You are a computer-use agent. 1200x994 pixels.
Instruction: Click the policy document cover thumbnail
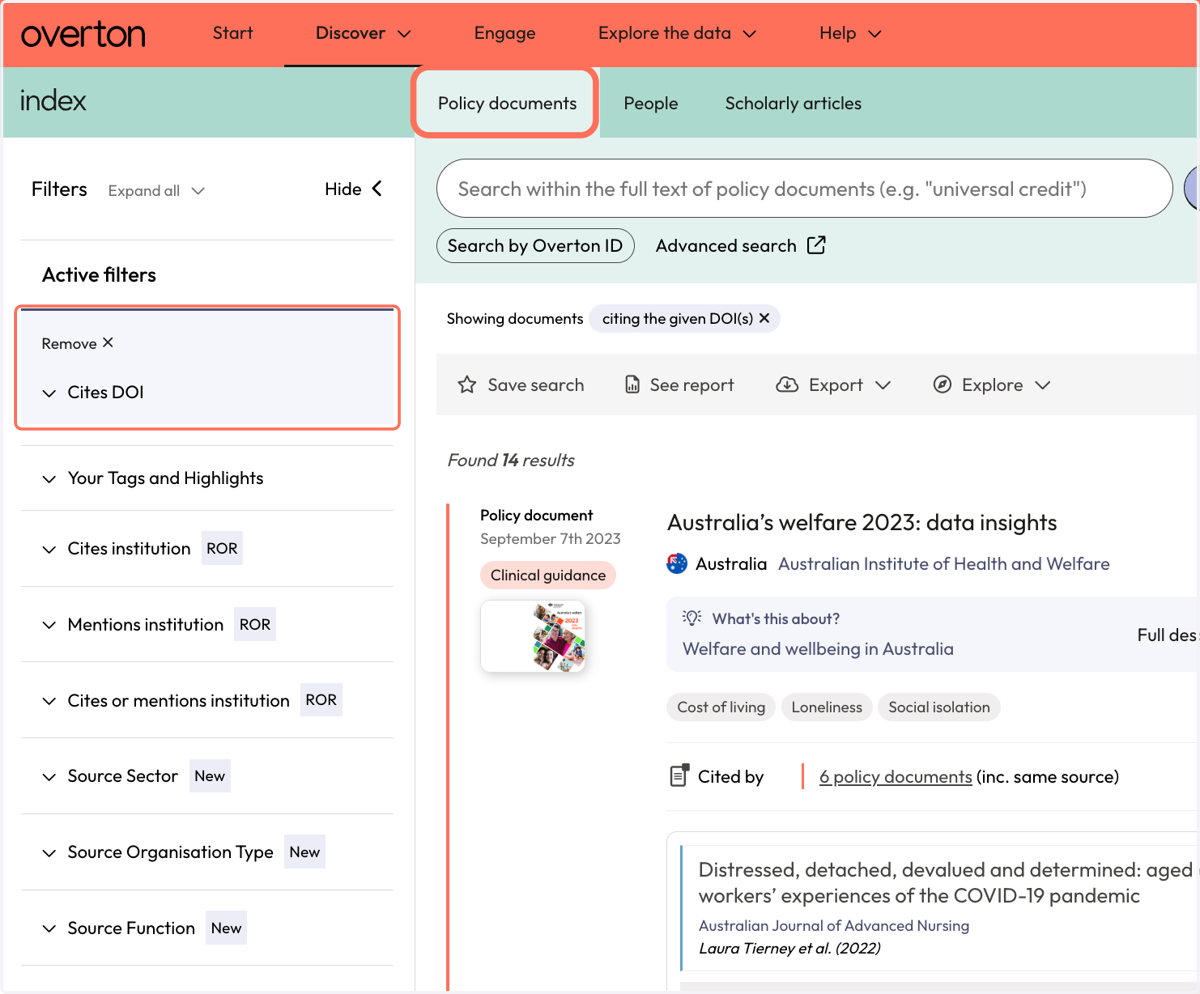point(533,636)
